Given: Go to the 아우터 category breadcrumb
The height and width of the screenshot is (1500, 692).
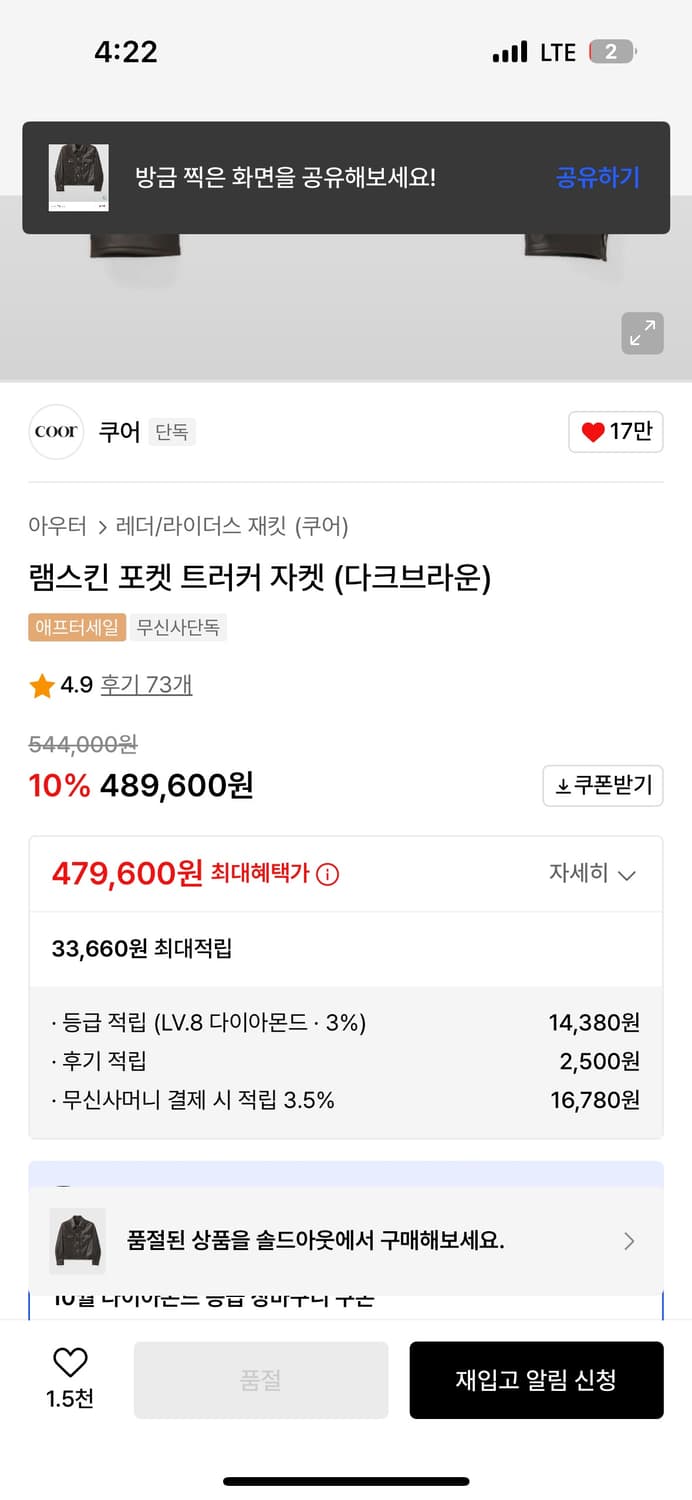Looking at the screenshot, I should pos(57,526).
